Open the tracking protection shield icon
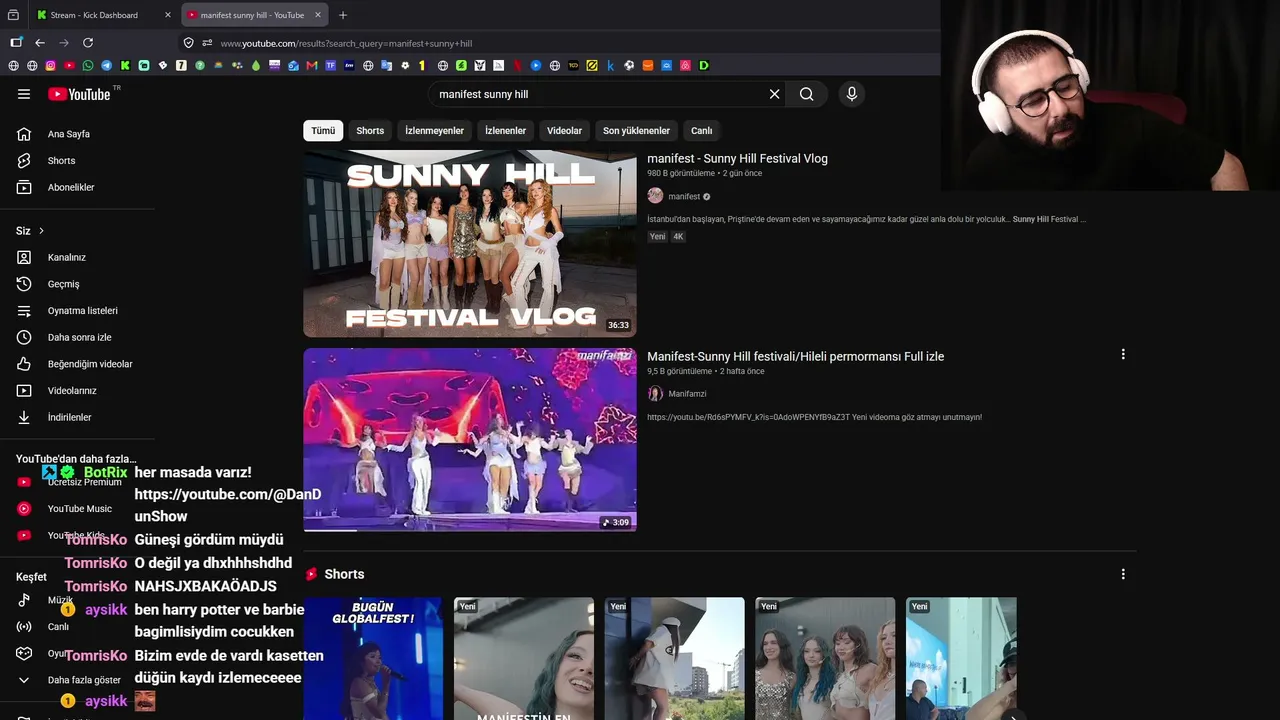Image resolution: width=1280 pixels, height=720 pixels. (x=188, y=43)
